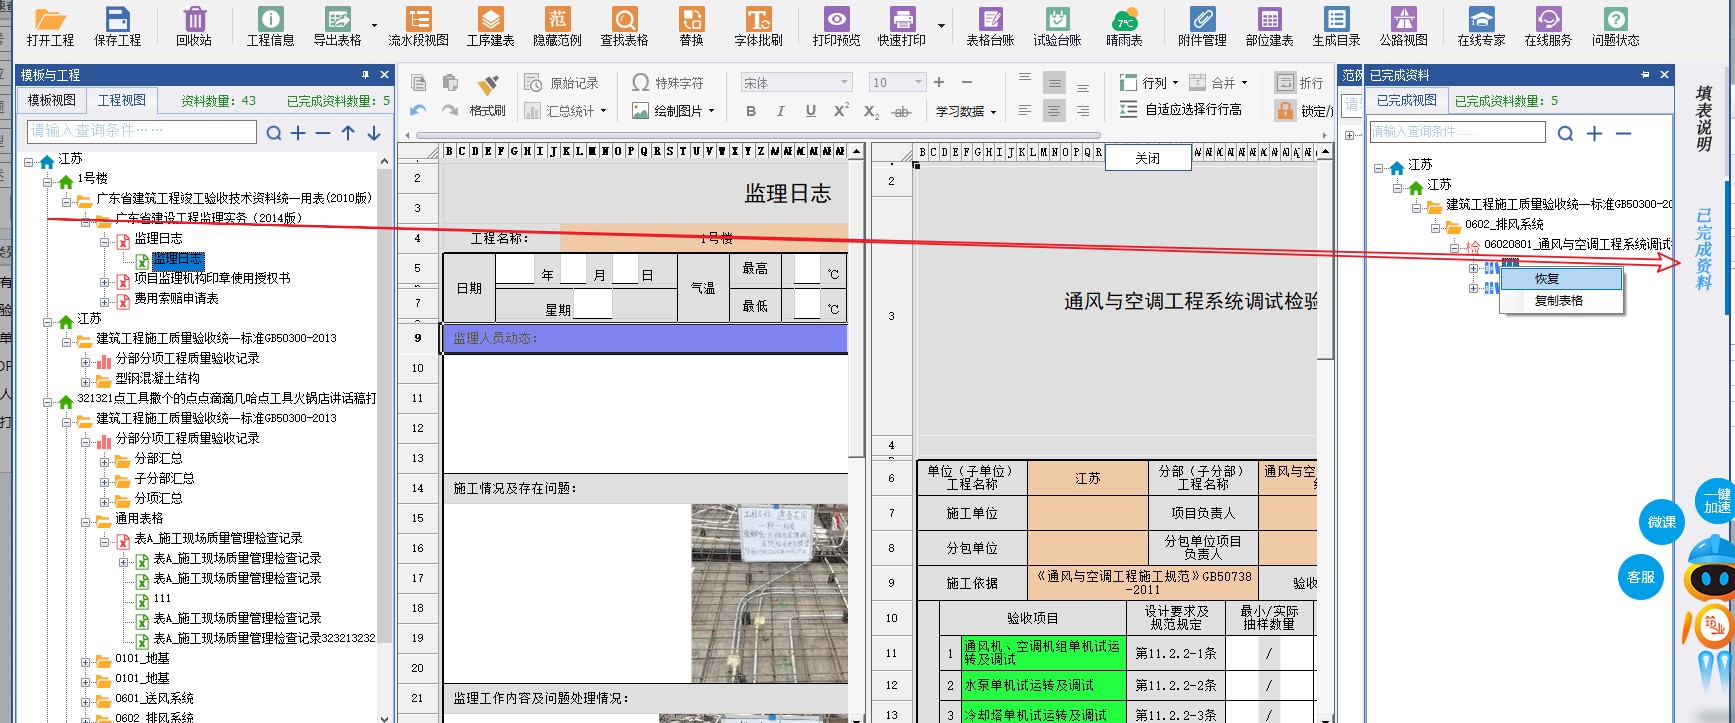This screenshot has width=1735, height=723.
Task: Select 监理日志 highlighted tree item
Action: coord(178,259)
